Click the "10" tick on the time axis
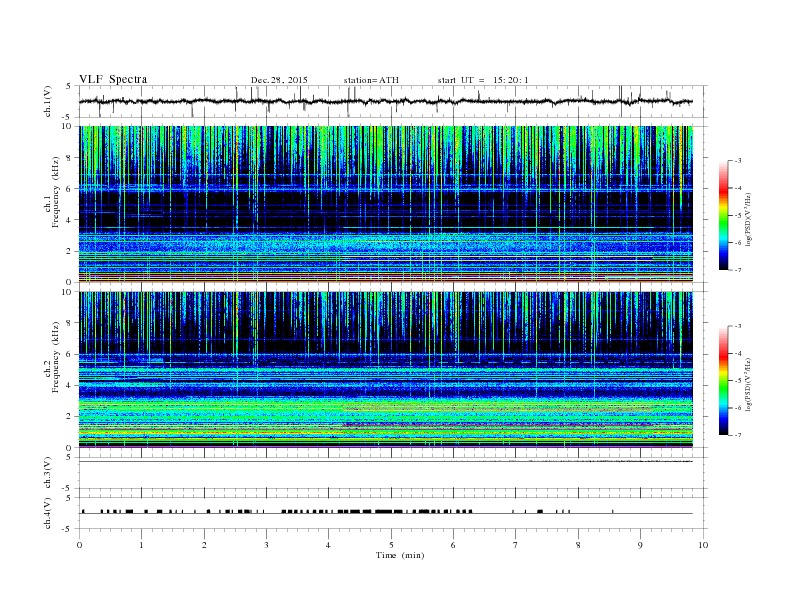 [x=703, y=545]
